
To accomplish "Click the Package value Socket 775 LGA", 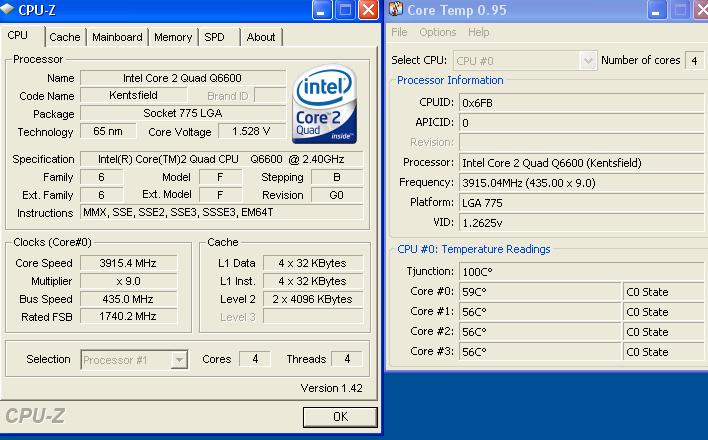I will point(183,113).
